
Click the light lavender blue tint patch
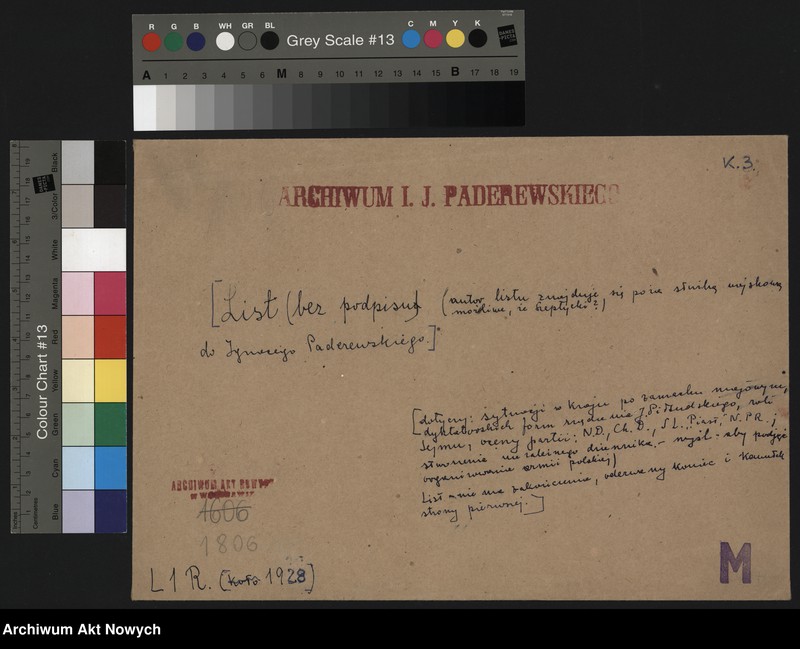[x=78, y=511]
